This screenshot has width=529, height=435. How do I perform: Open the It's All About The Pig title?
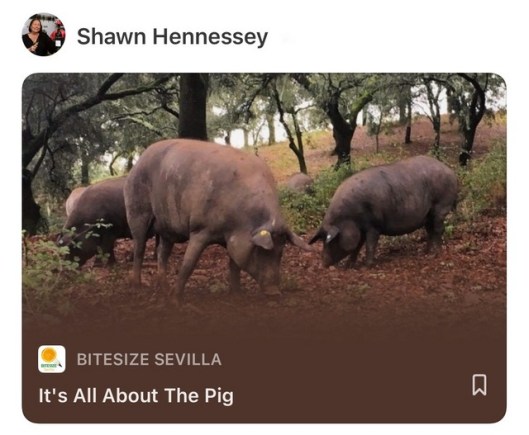[136, 396]
